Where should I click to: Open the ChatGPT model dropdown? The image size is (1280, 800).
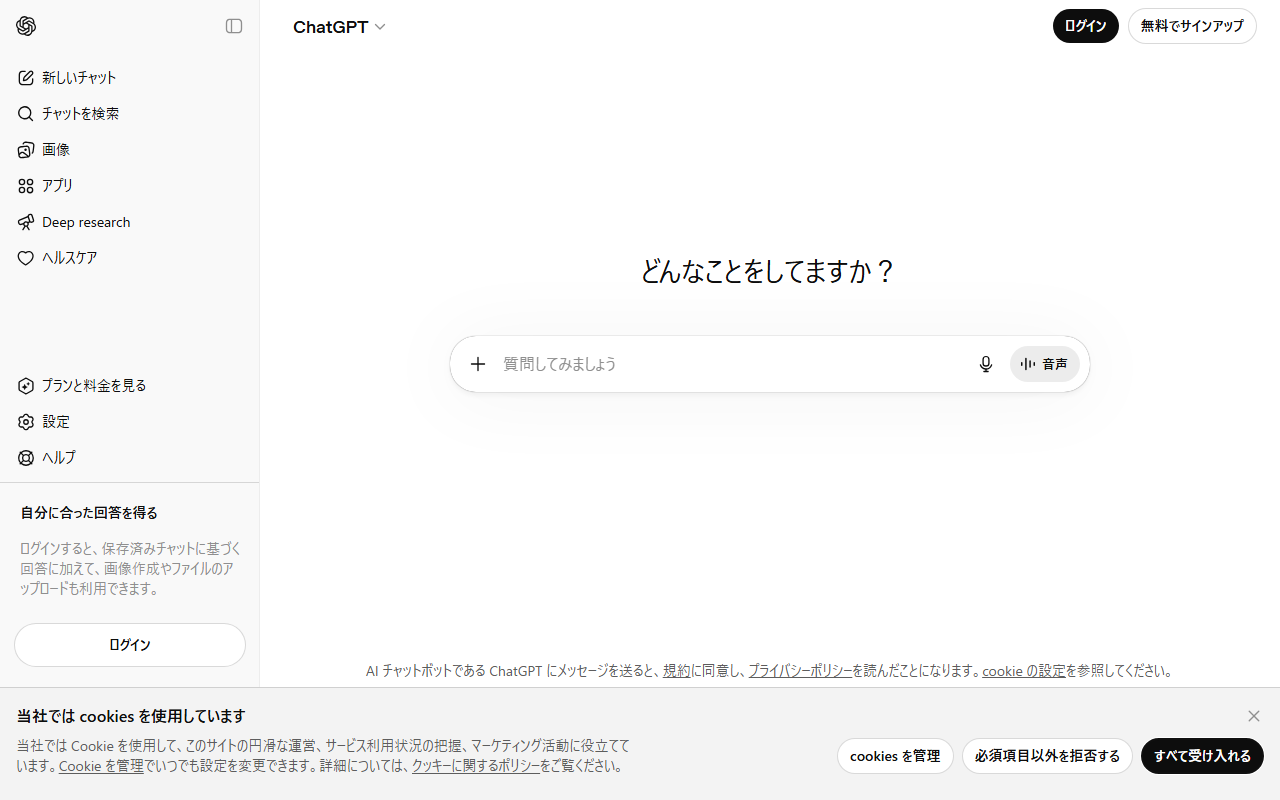point(339,27)
